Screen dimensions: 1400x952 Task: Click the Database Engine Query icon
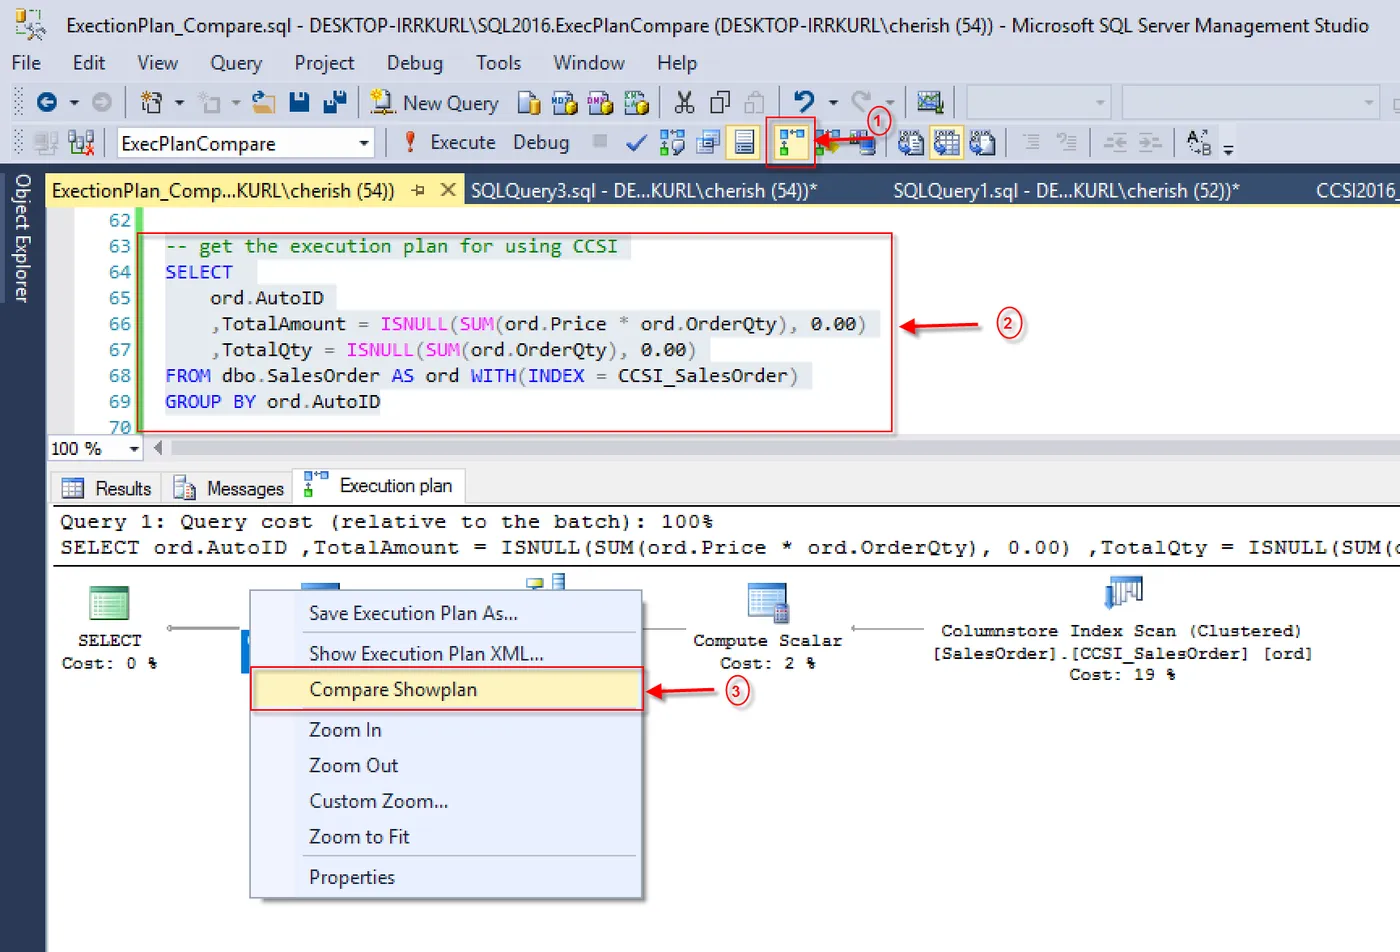tap(529, 102)
